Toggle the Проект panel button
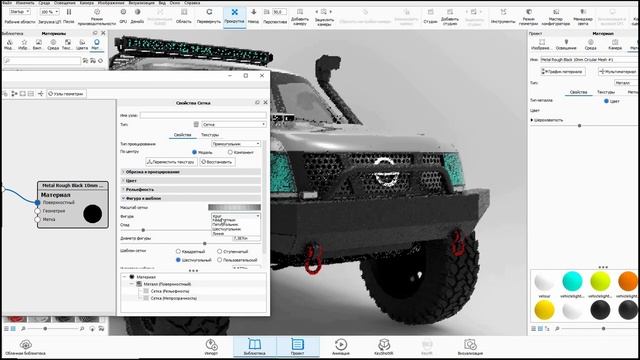Screen dimensions: 640x360 pyautogui.click(x=298, y=347)
